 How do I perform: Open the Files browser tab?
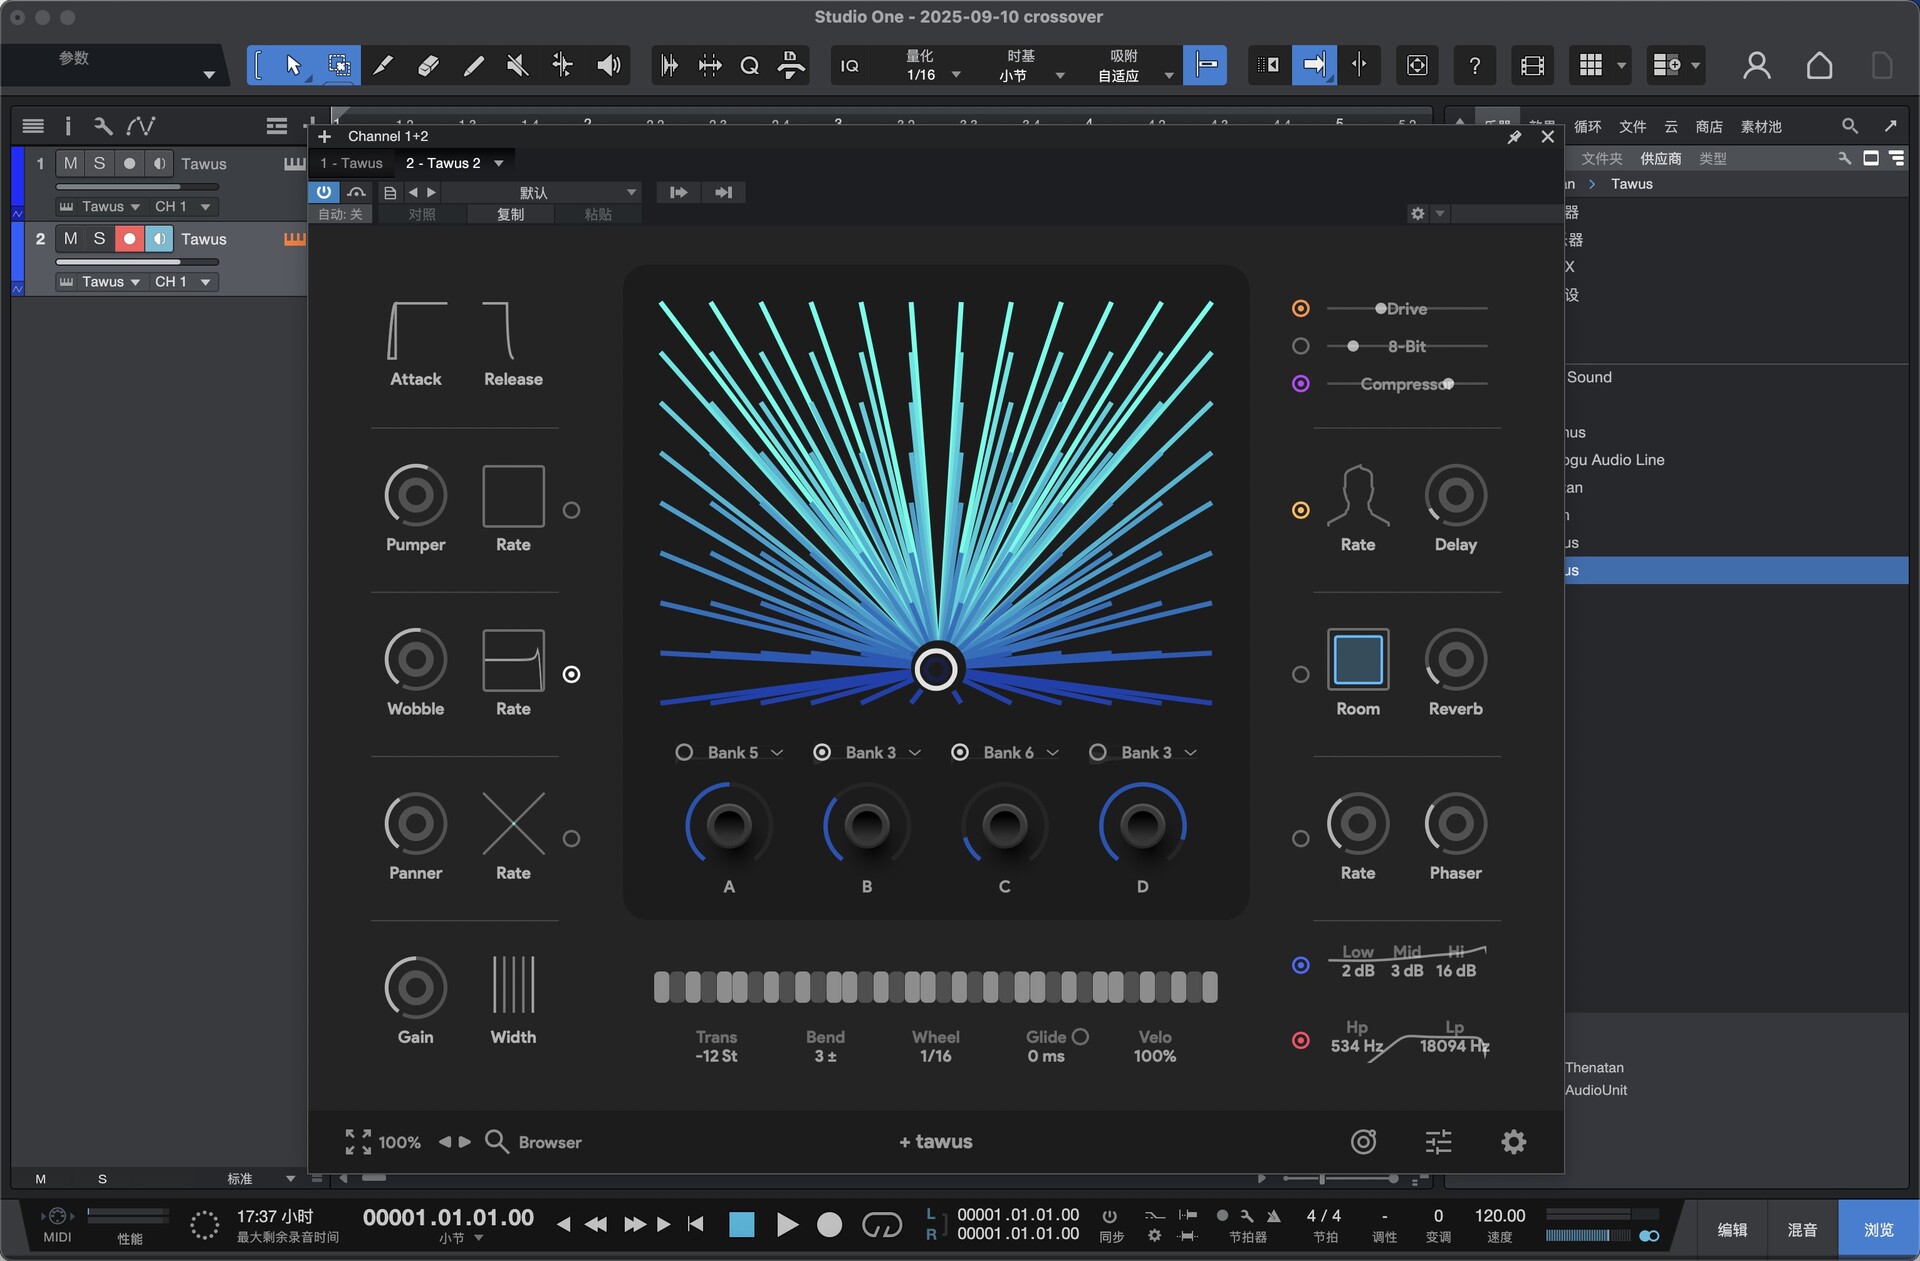pyautogui.click(x=1632, y=126)
